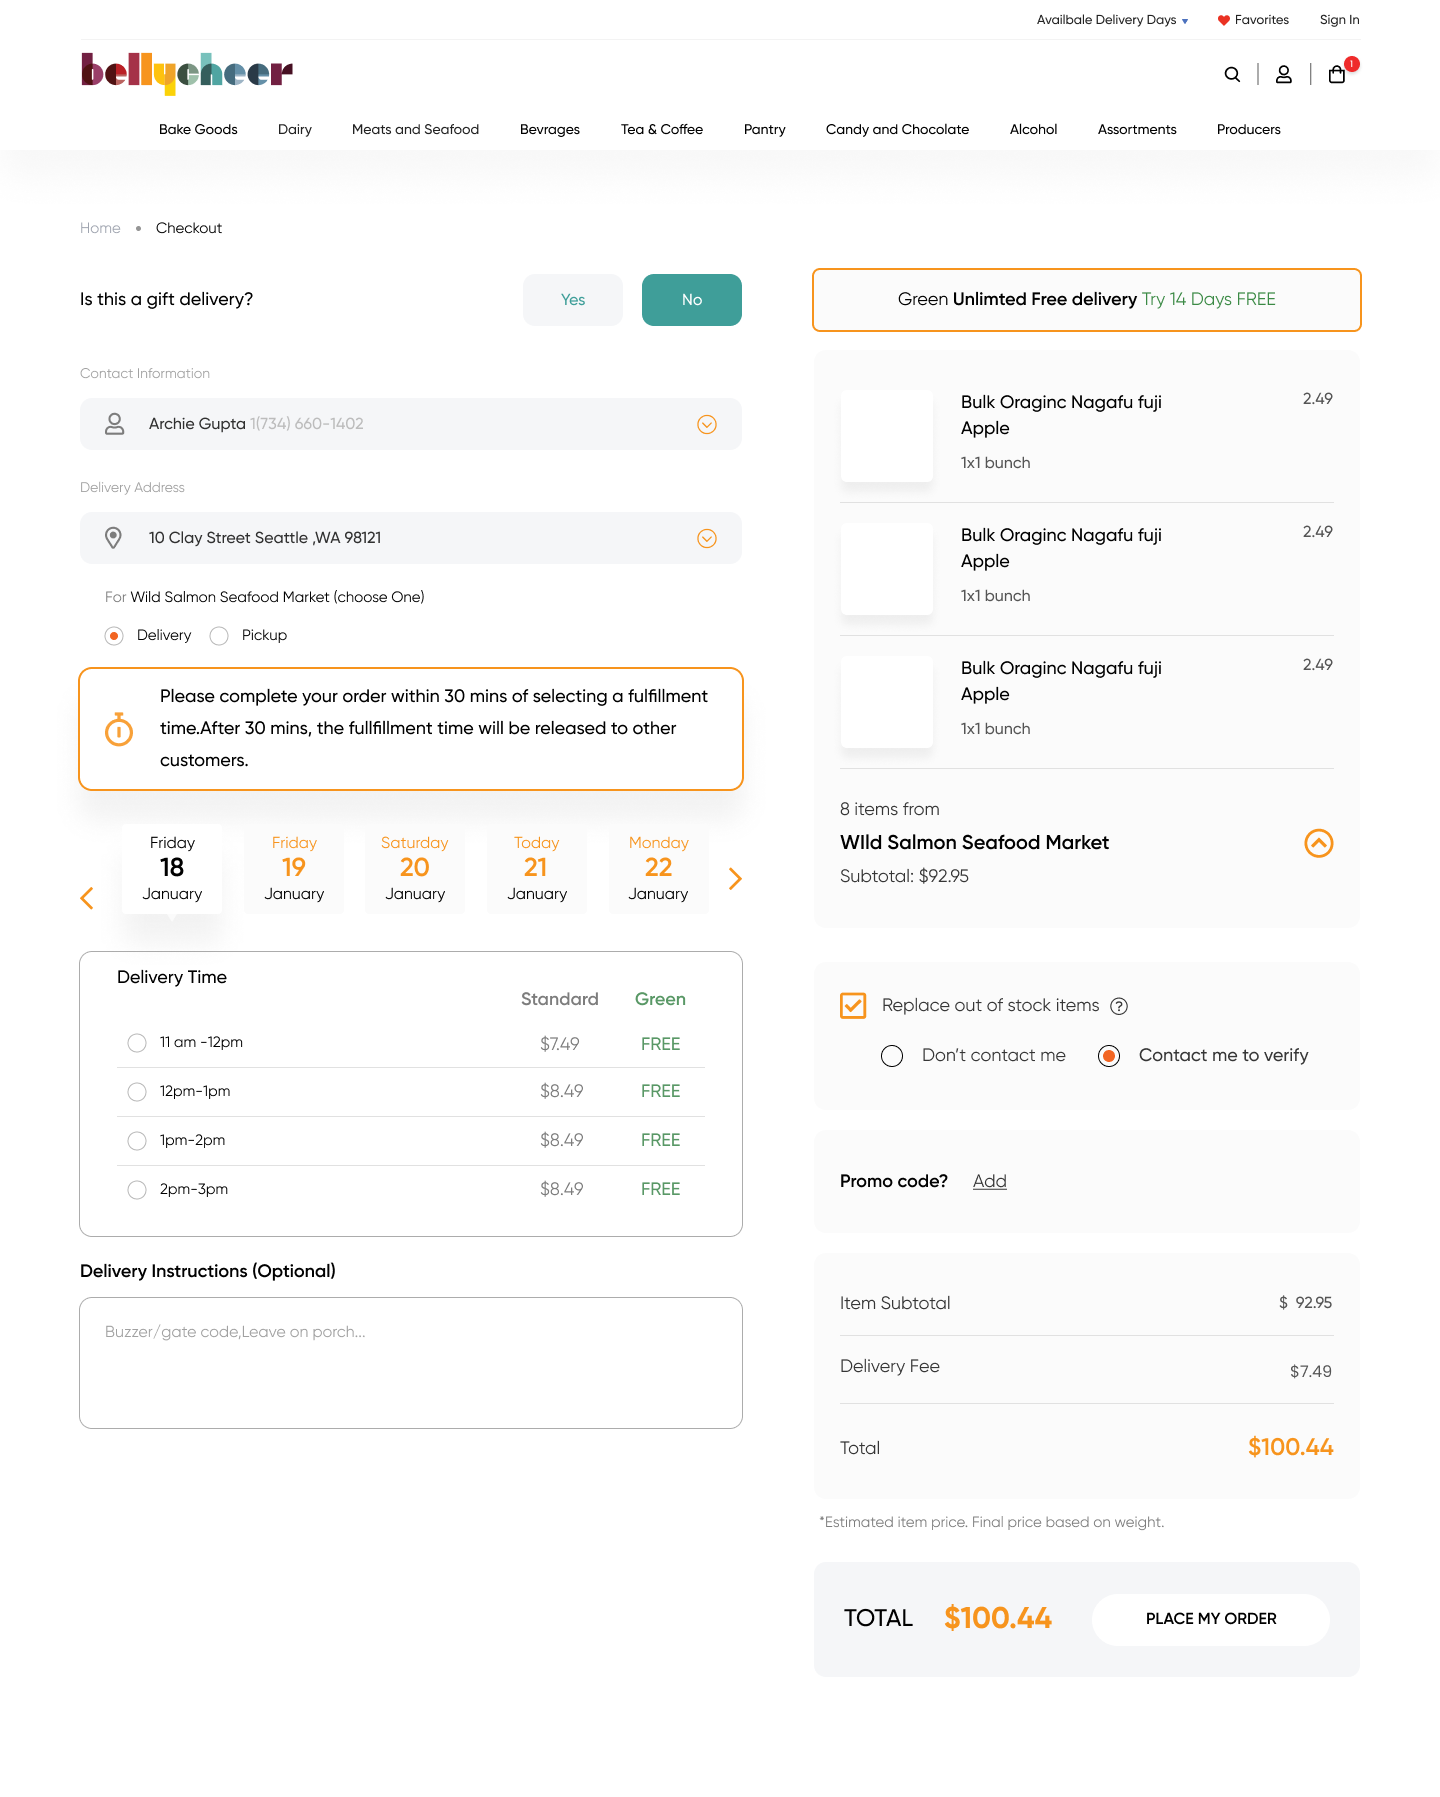Click the bellycheer logo
This screenshot has width=1440, height=1797.
[x=187, y=73]
